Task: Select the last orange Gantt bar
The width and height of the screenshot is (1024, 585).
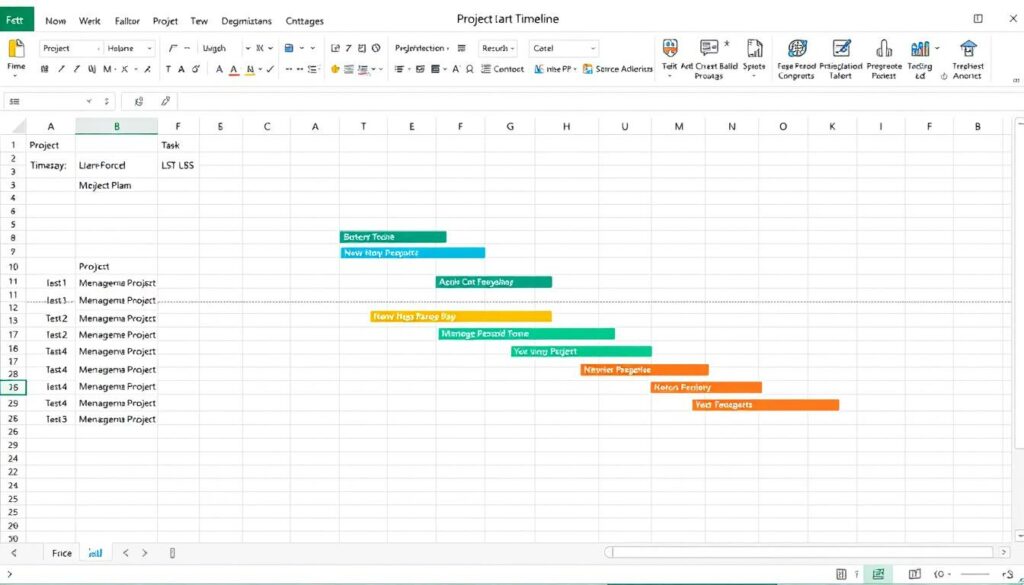Action: click(765, 405)
